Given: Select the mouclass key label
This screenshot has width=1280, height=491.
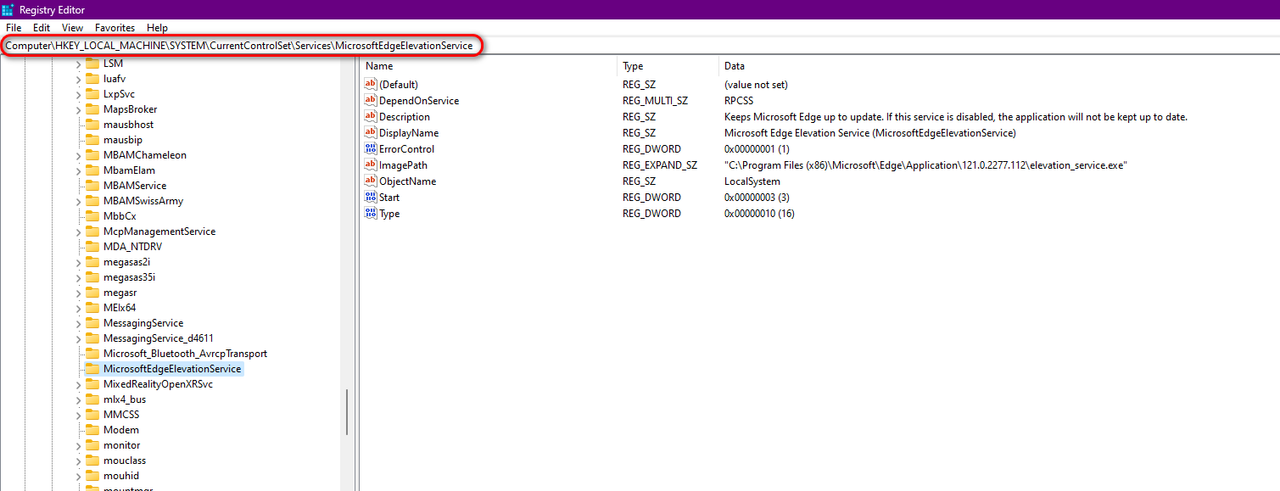Looking at the screenshot, I should pyautogui.click(x=125, y=460).
